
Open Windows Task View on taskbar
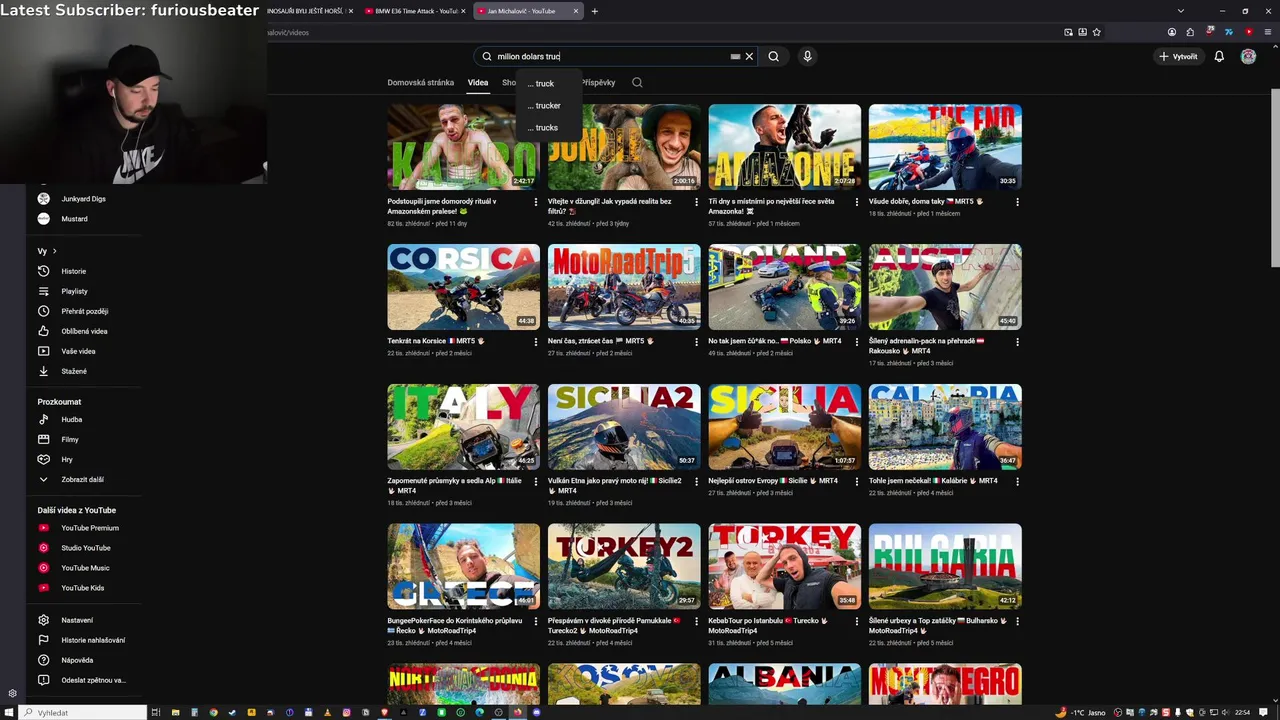pos(156,712)
